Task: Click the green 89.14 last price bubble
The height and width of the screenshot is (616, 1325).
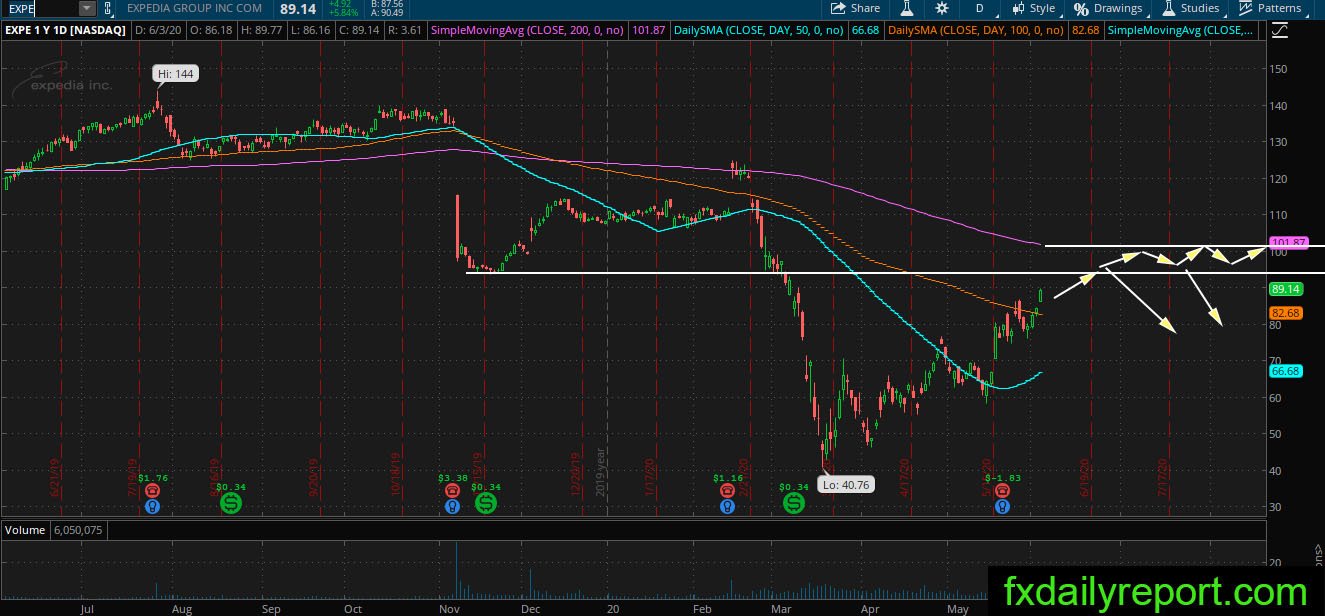Action: pos(1285,289)
